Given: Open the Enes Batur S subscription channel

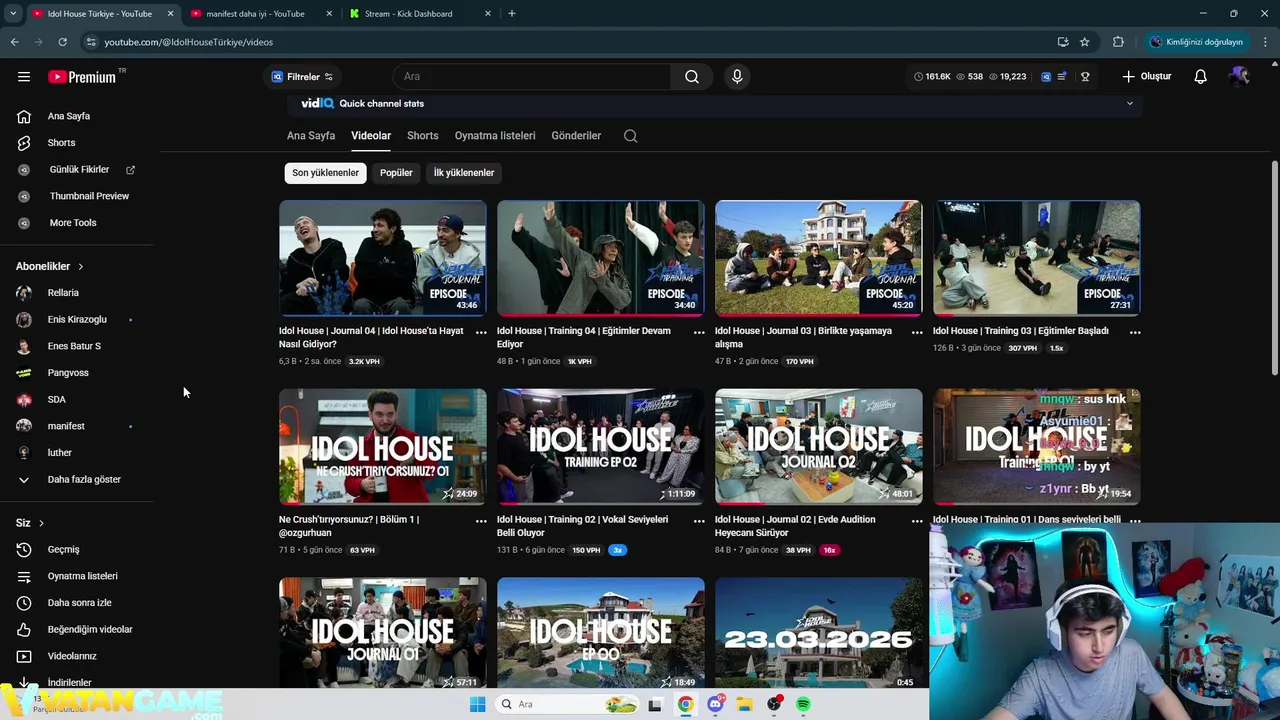Looking at the screenshot, I should (x=76, y=346).
